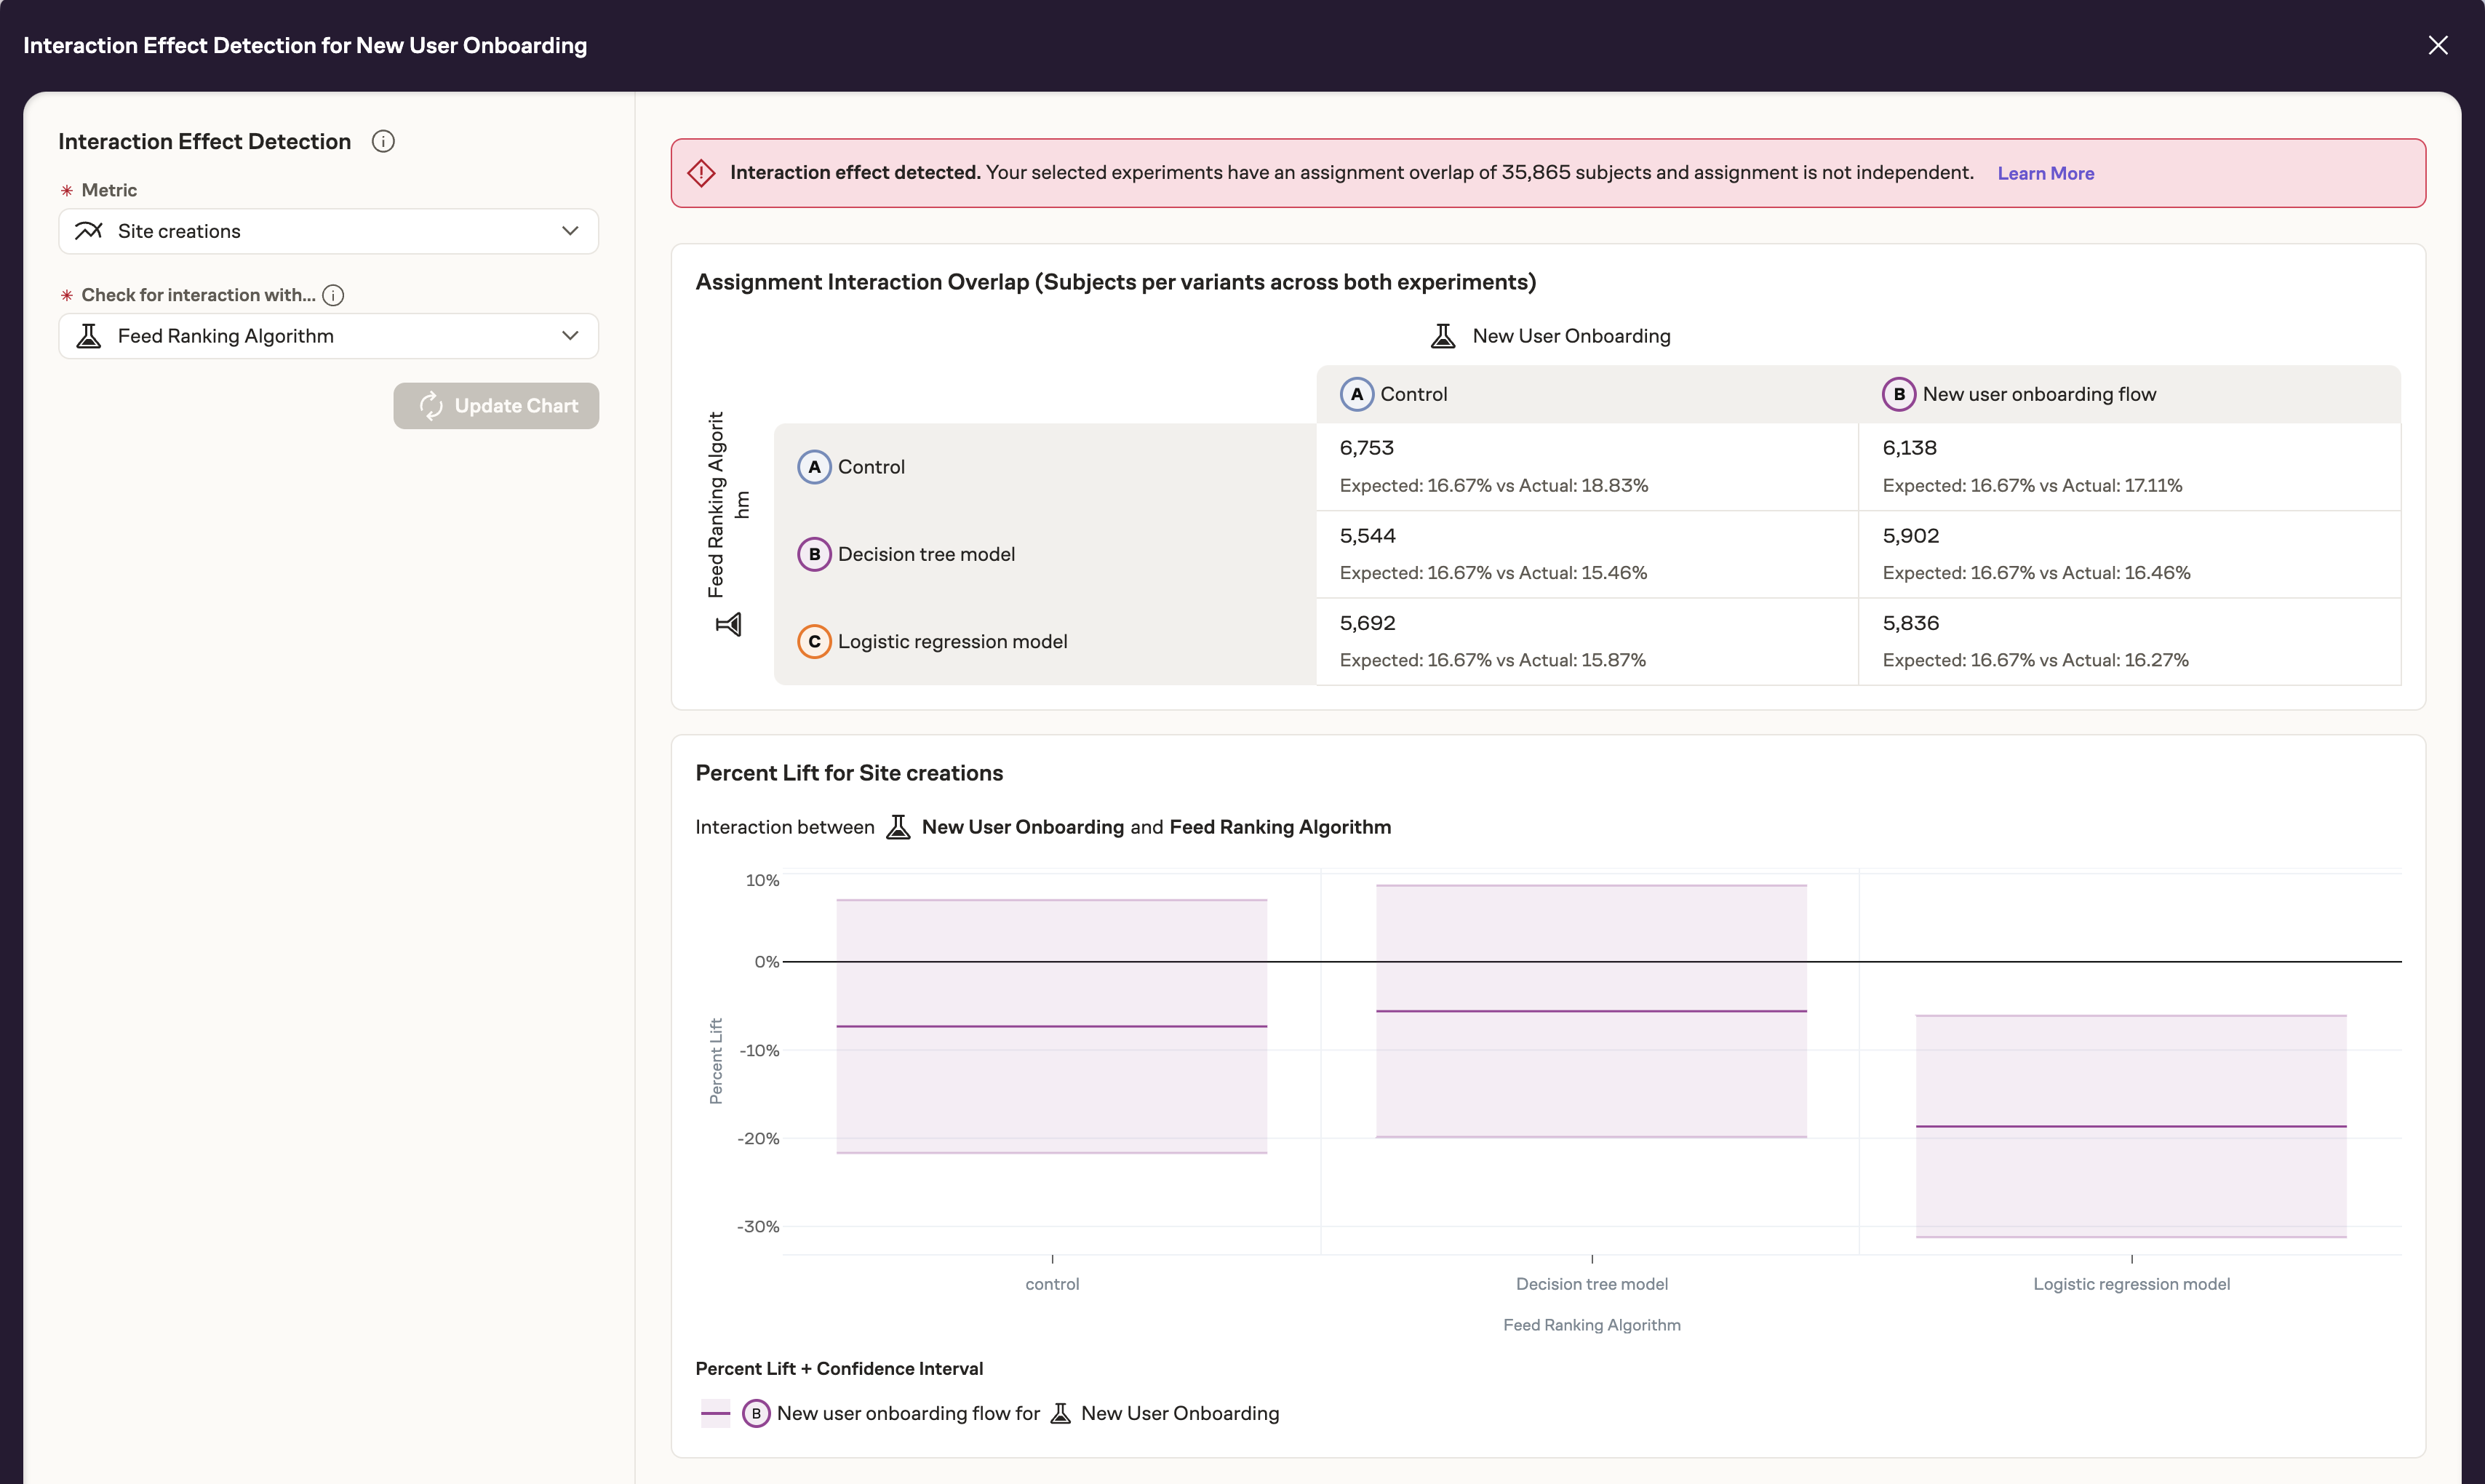2485x1484 pixels.
Task: Click the purple legend swatch for onboarding flow
Action: pos(715,1413)
